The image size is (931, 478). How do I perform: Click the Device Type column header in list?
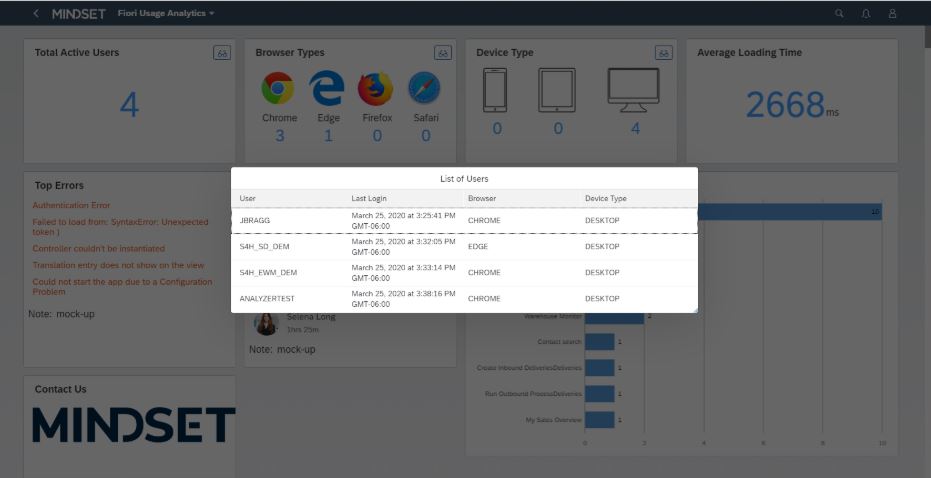click(606, 198)
